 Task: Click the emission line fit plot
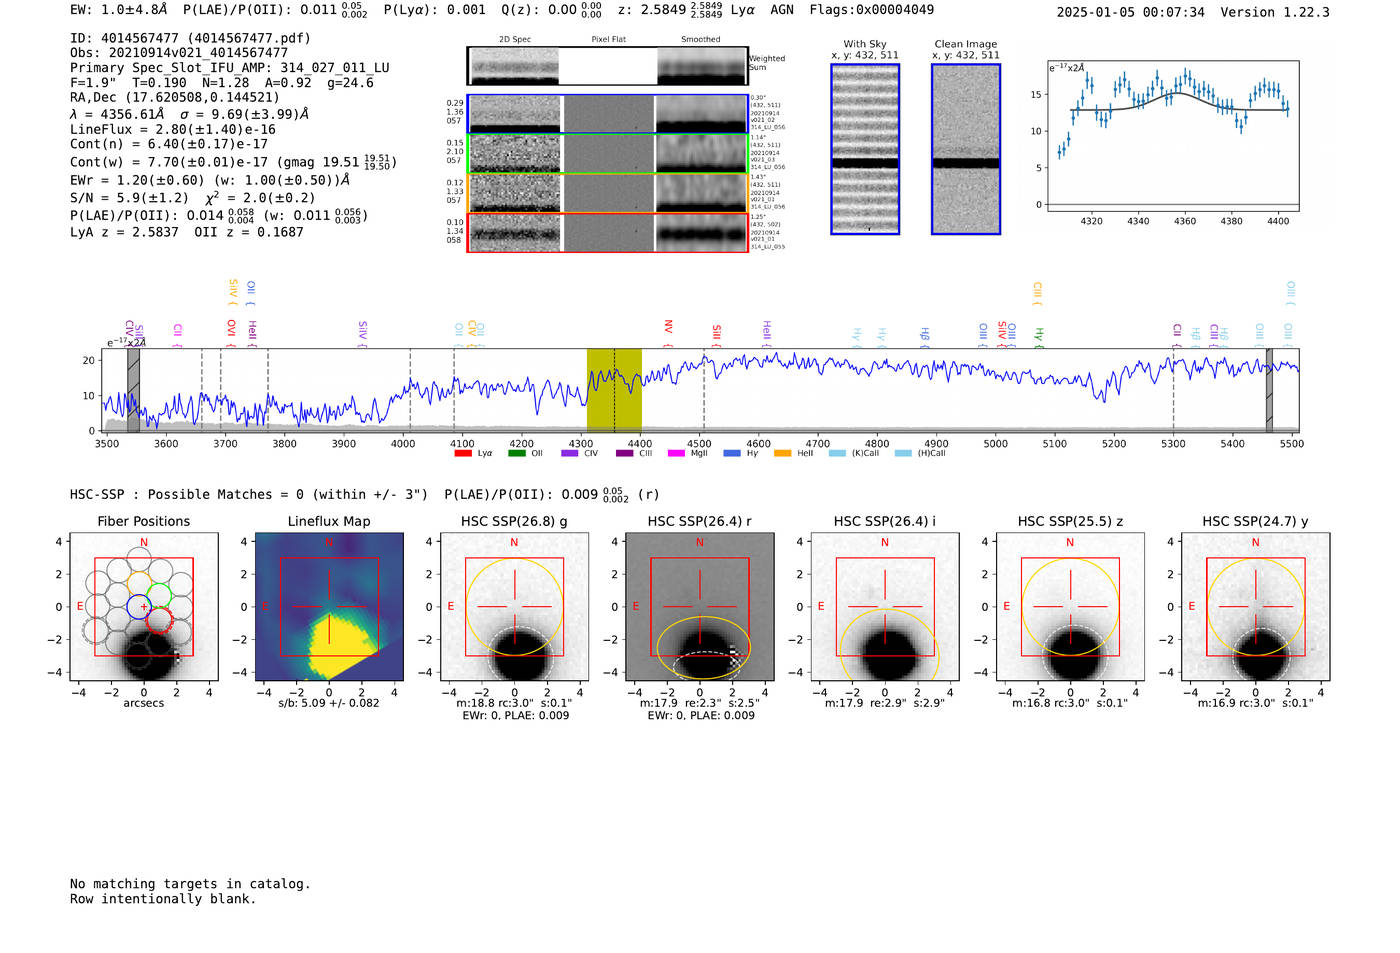[x=1172, y=136]
